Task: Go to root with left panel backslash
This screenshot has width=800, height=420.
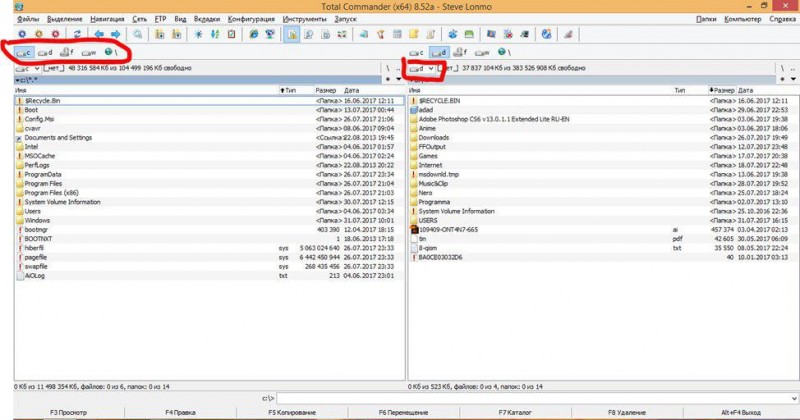Action: tap(388, 68)
